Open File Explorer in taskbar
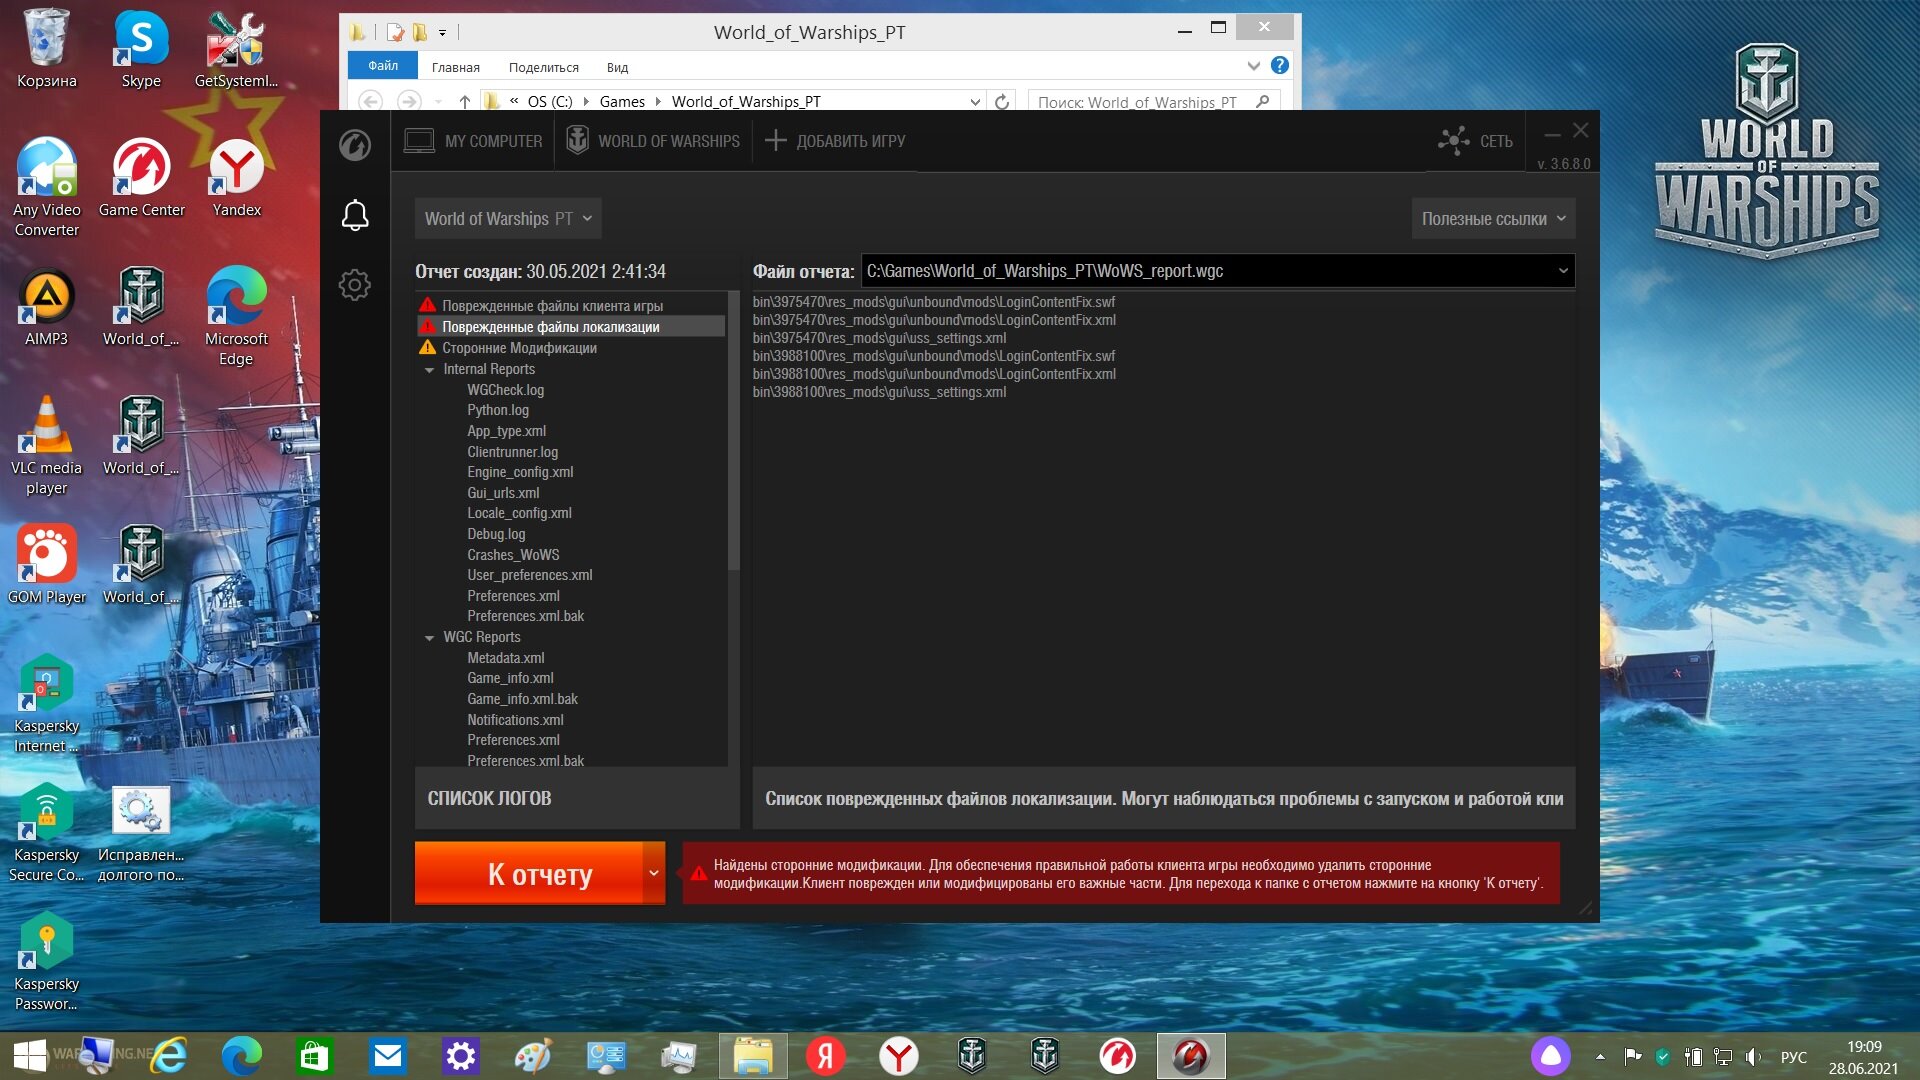 coord(753,1056)
